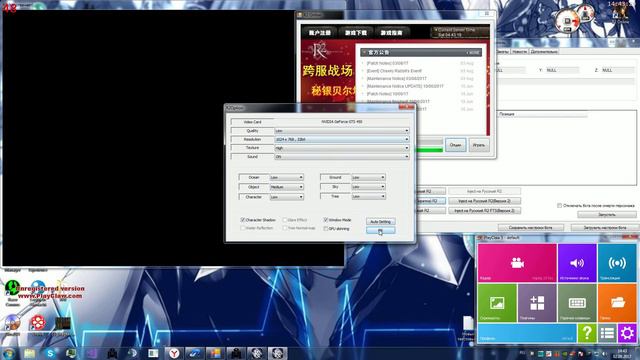This screenshot has height=360, width=640.
Task: Open Skype from the taskbar
Action: click(50, 353)
